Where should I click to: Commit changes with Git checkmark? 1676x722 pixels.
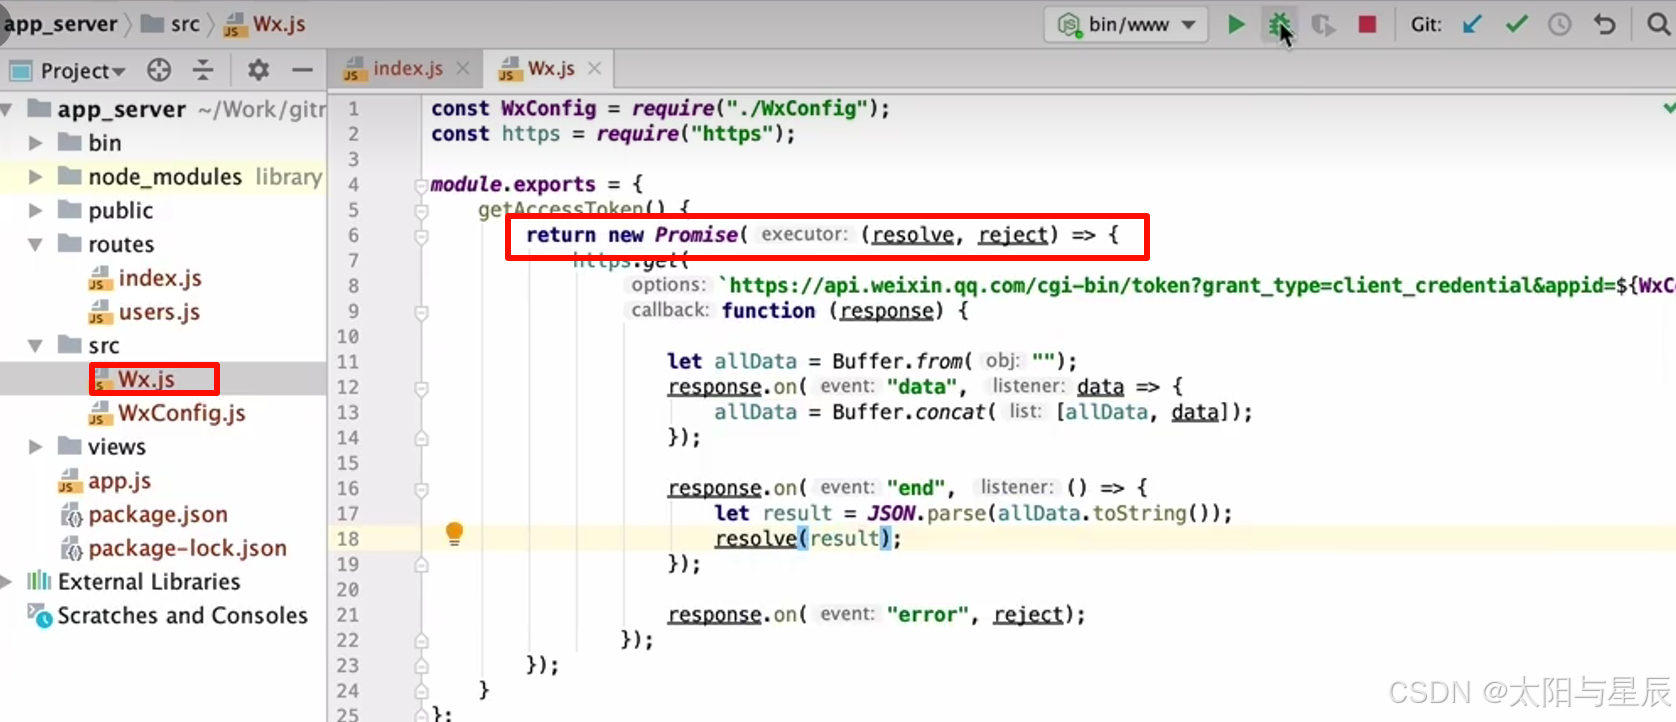click(x=1516, y=24)
